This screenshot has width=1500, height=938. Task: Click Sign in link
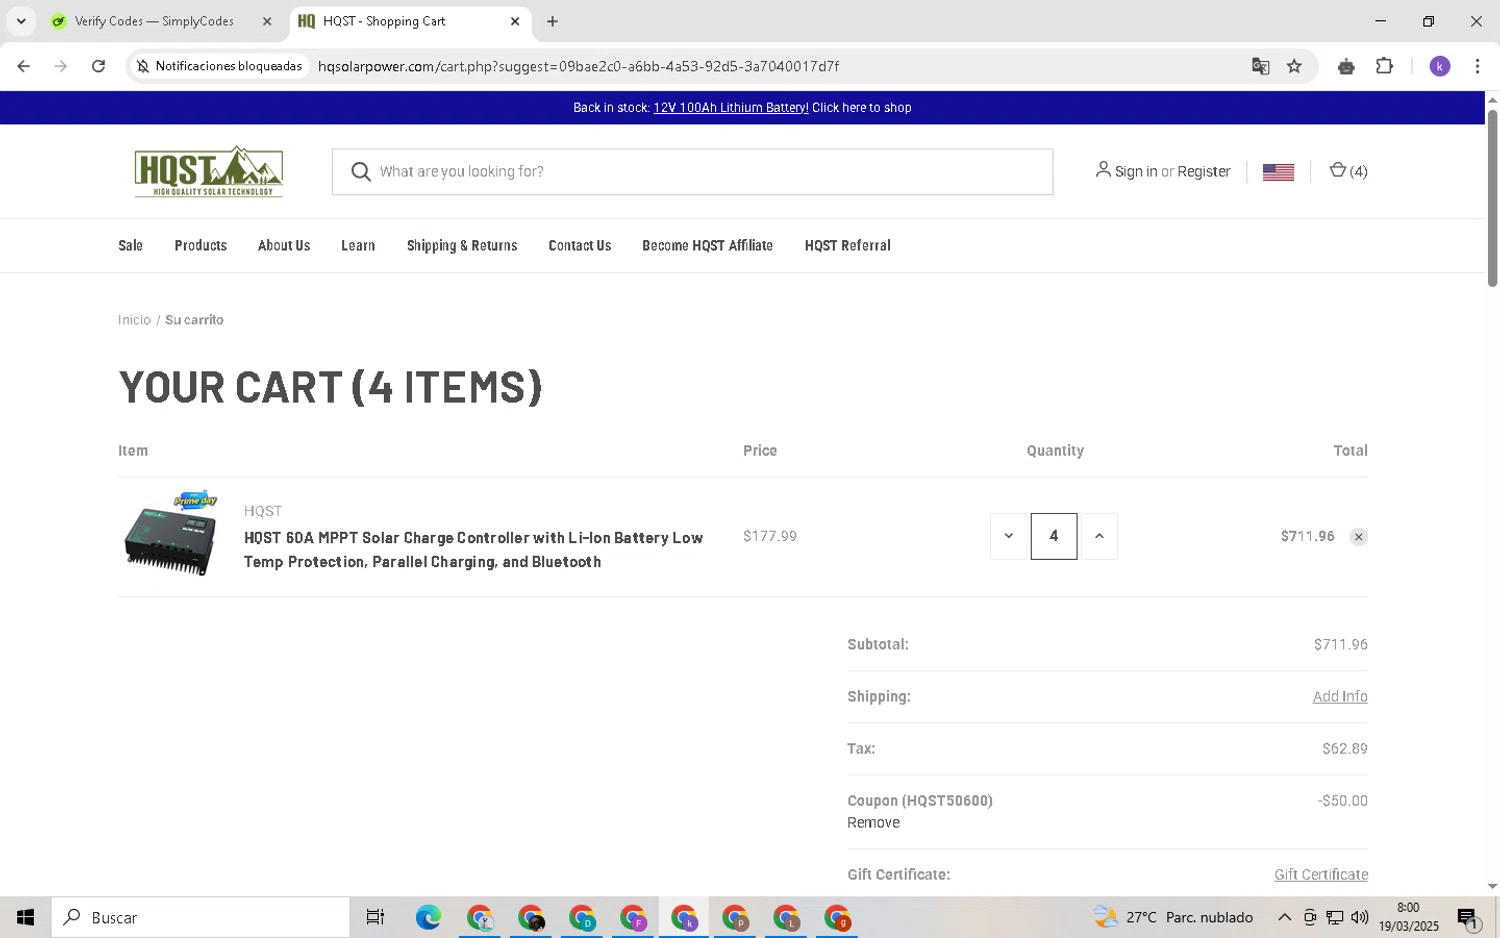click(1136, 171)
